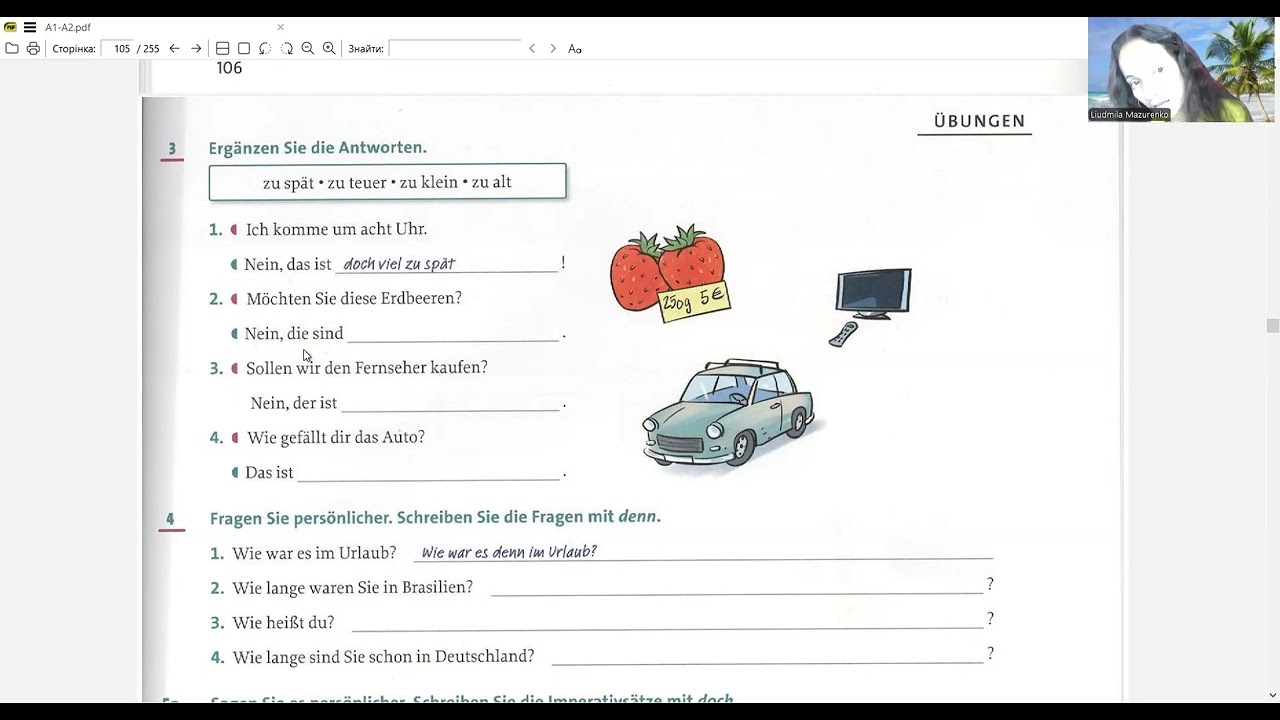Click 'Wie gefällt dir das Auto?'
The width and height of the screenshot is (1280, 720).
[336, 437]
